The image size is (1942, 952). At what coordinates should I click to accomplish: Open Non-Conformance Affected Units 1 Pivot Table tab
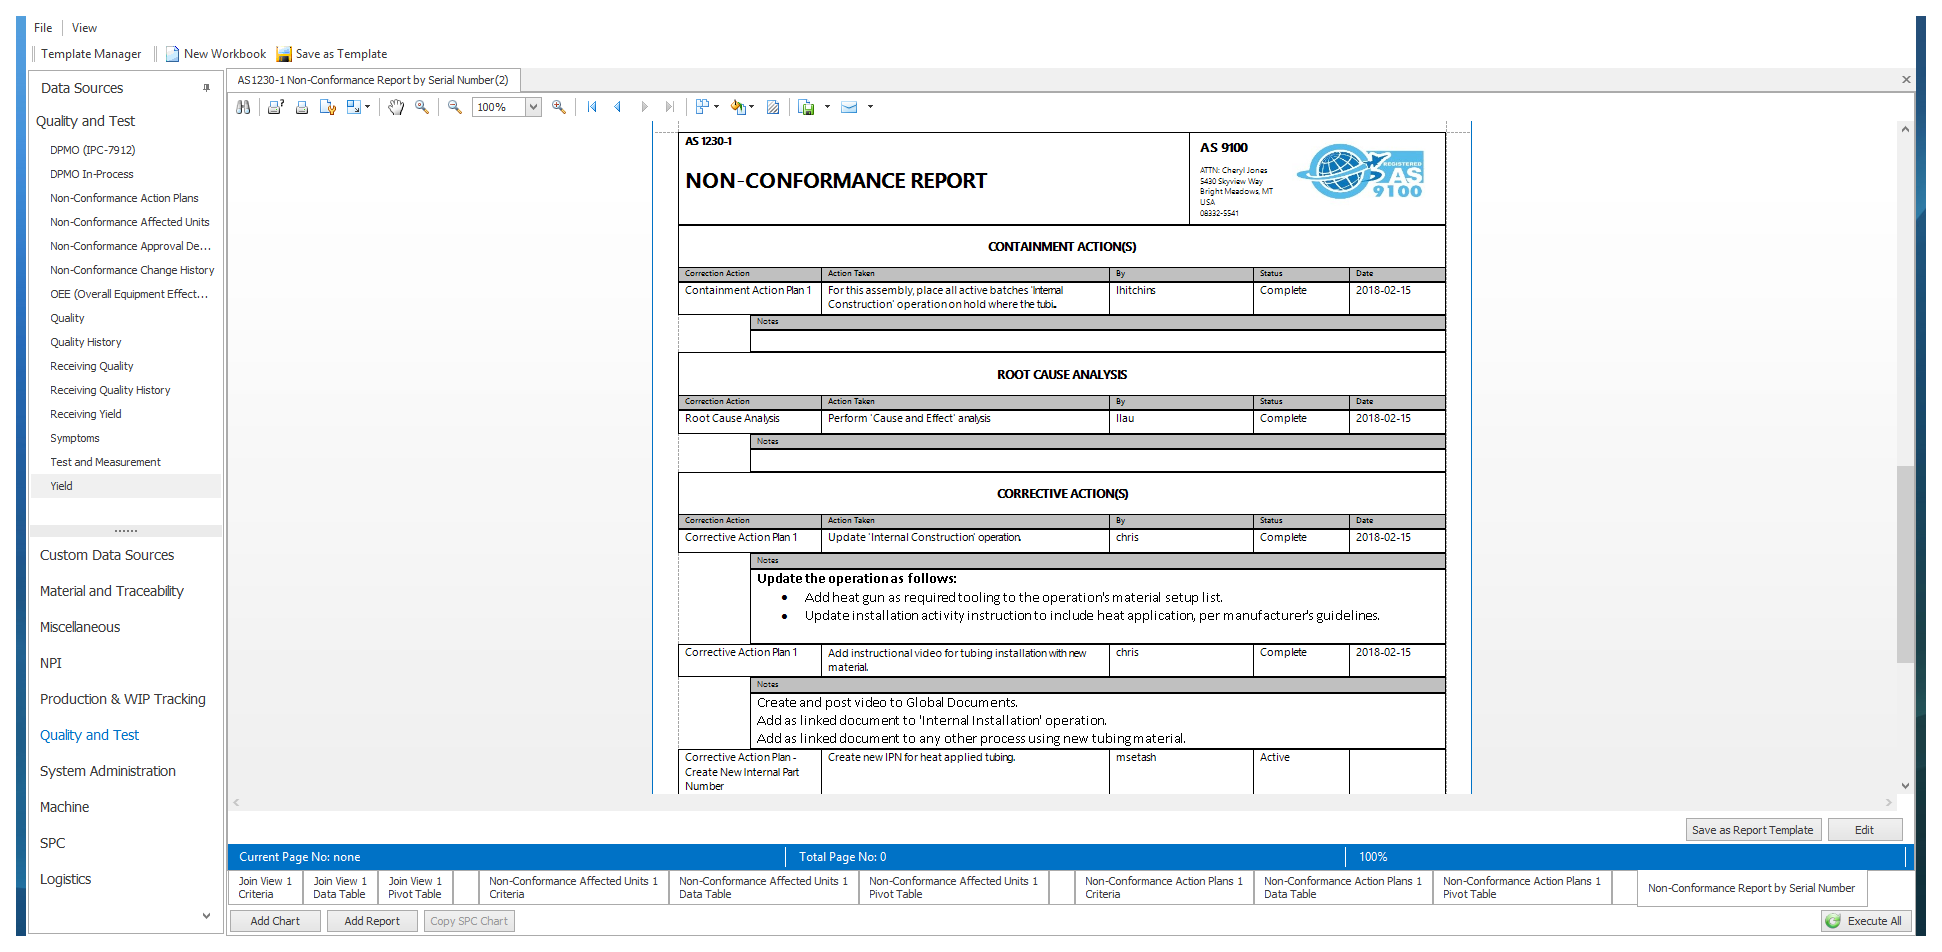click(x=953, y=888)
